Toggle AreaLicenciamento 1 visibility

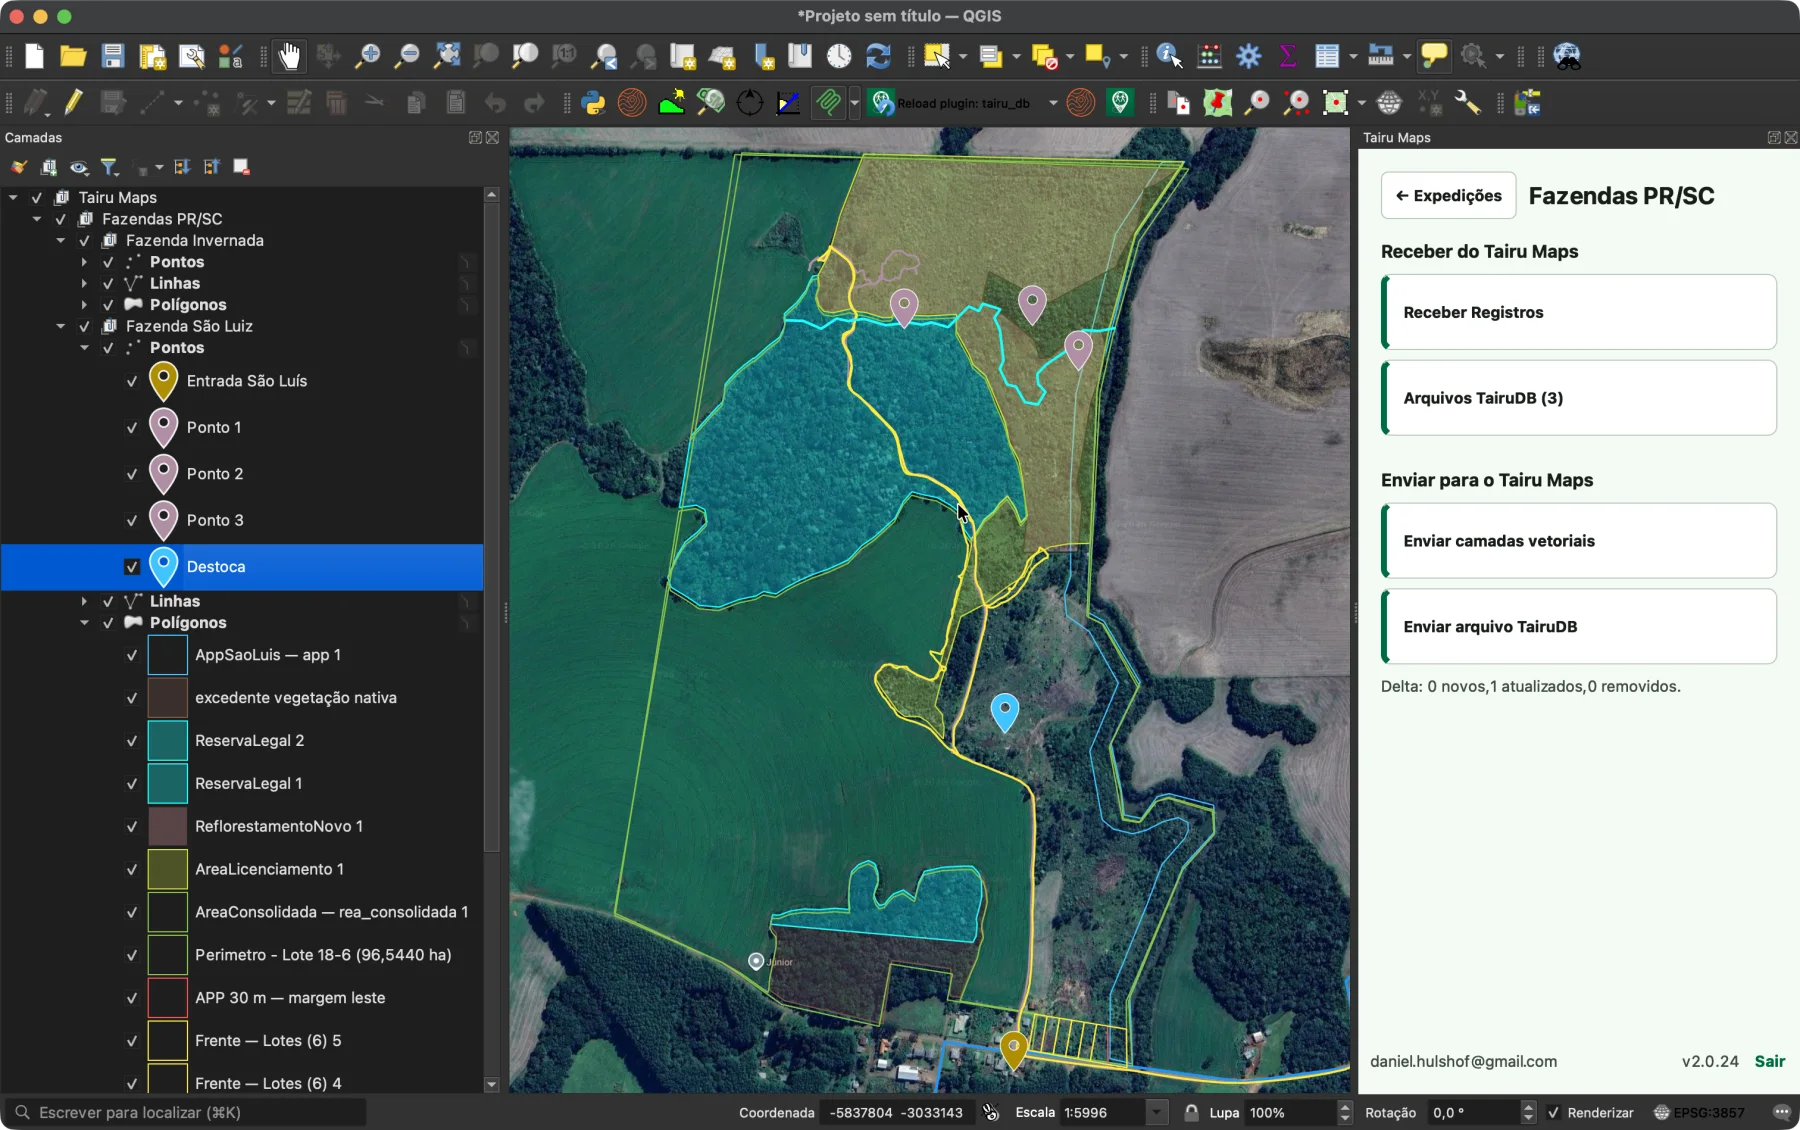click(x=131, y=870)
